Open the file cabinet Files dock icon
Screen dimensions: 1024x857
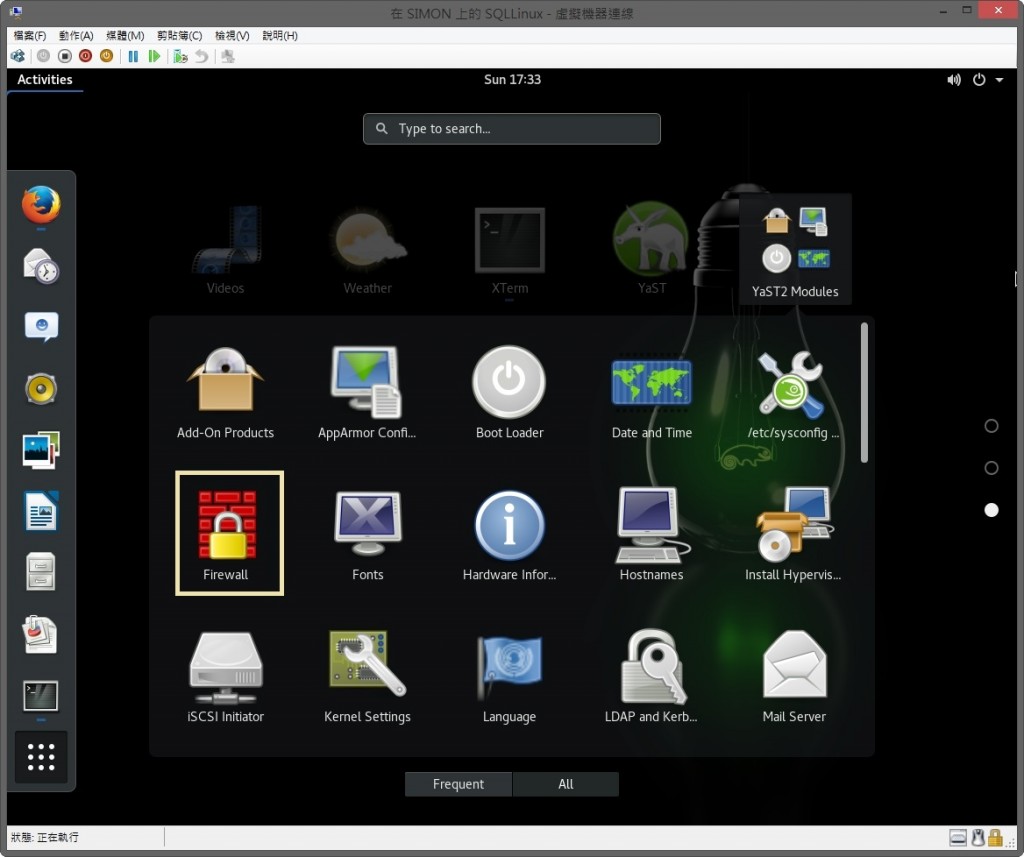(x=41, y=572)
